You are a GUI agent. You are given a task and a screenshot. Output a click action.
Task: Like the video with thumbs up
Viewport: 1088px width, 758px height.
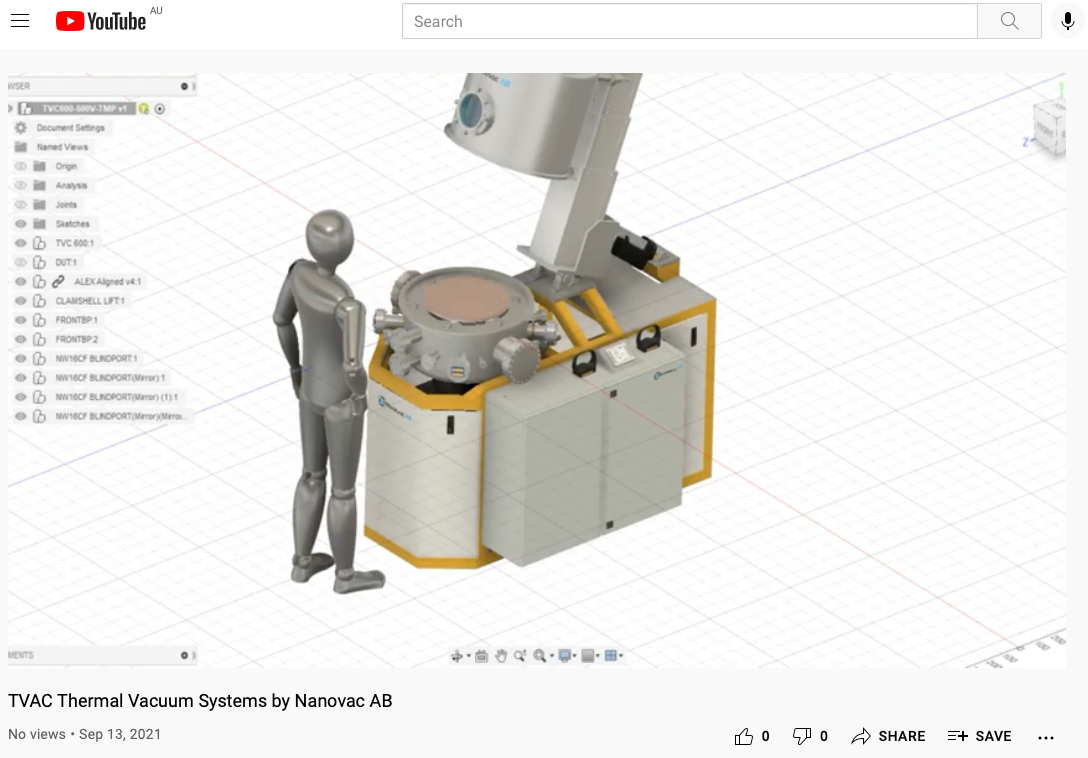(744, 736)
